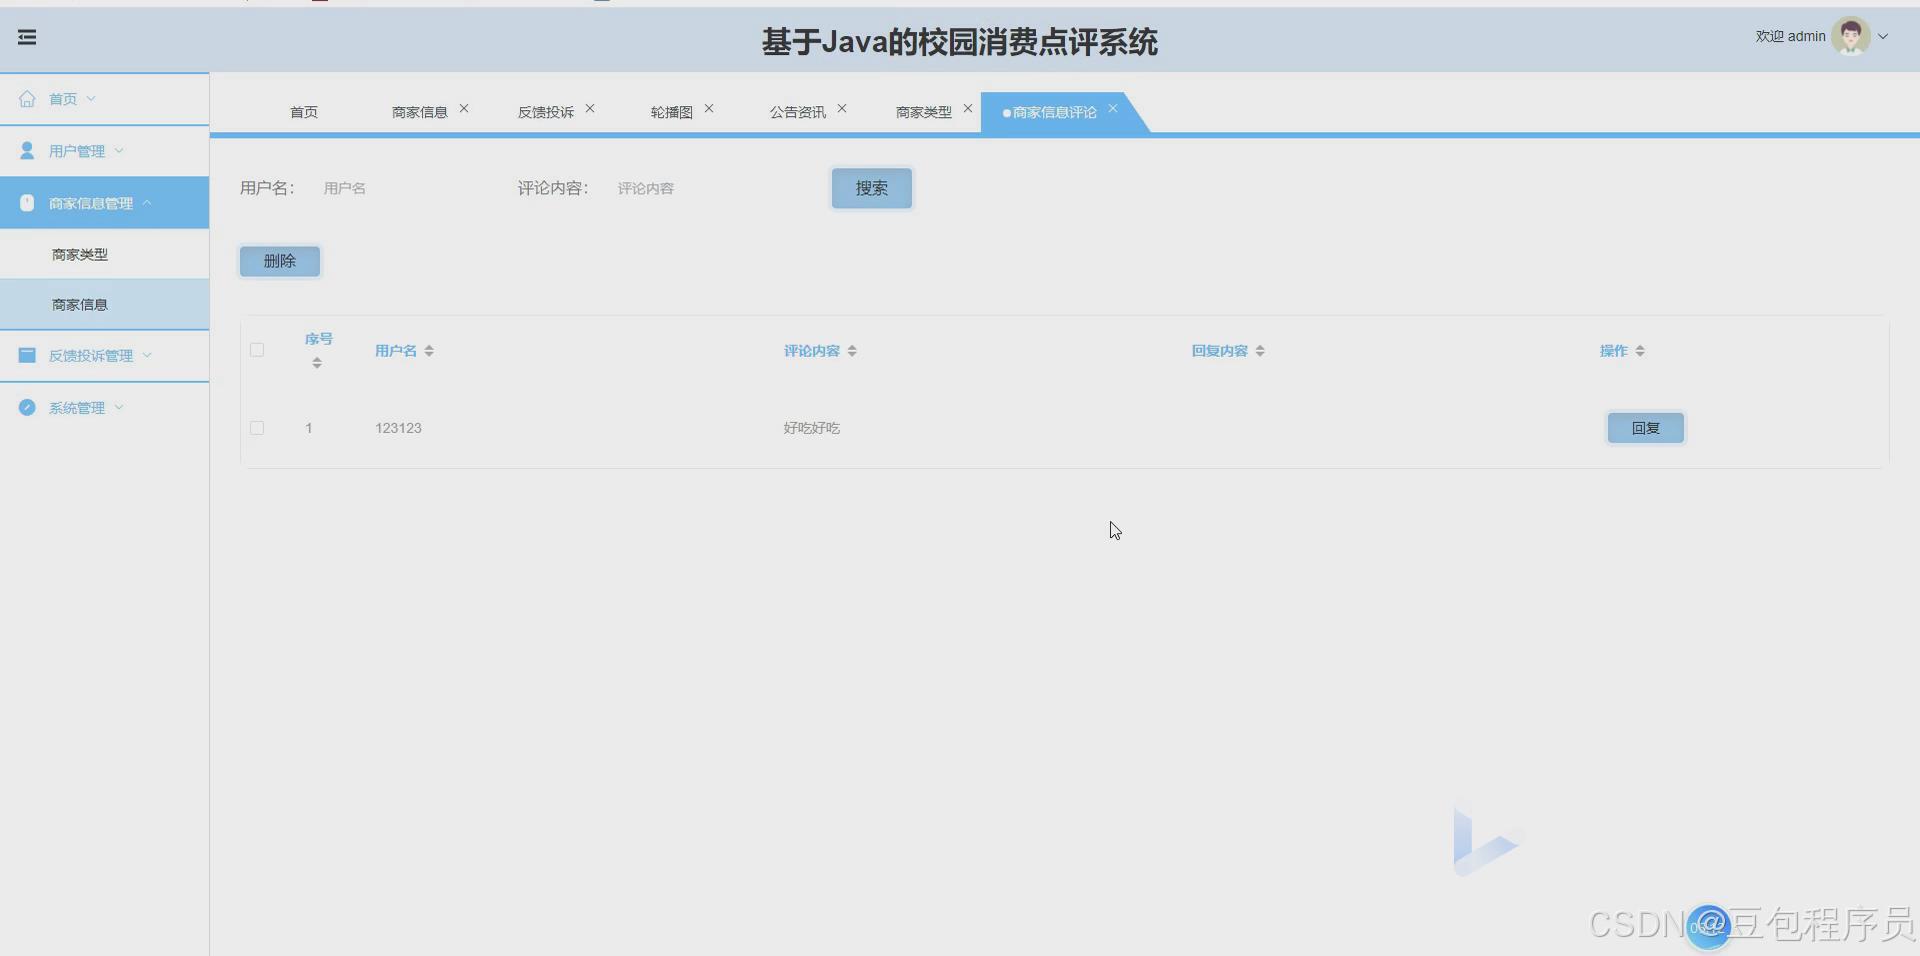Image resolution: width=1920 pixels, height=956 pixels.
Task: Check the select-all checkbox in table header
Action: click(x=257, y=350)
